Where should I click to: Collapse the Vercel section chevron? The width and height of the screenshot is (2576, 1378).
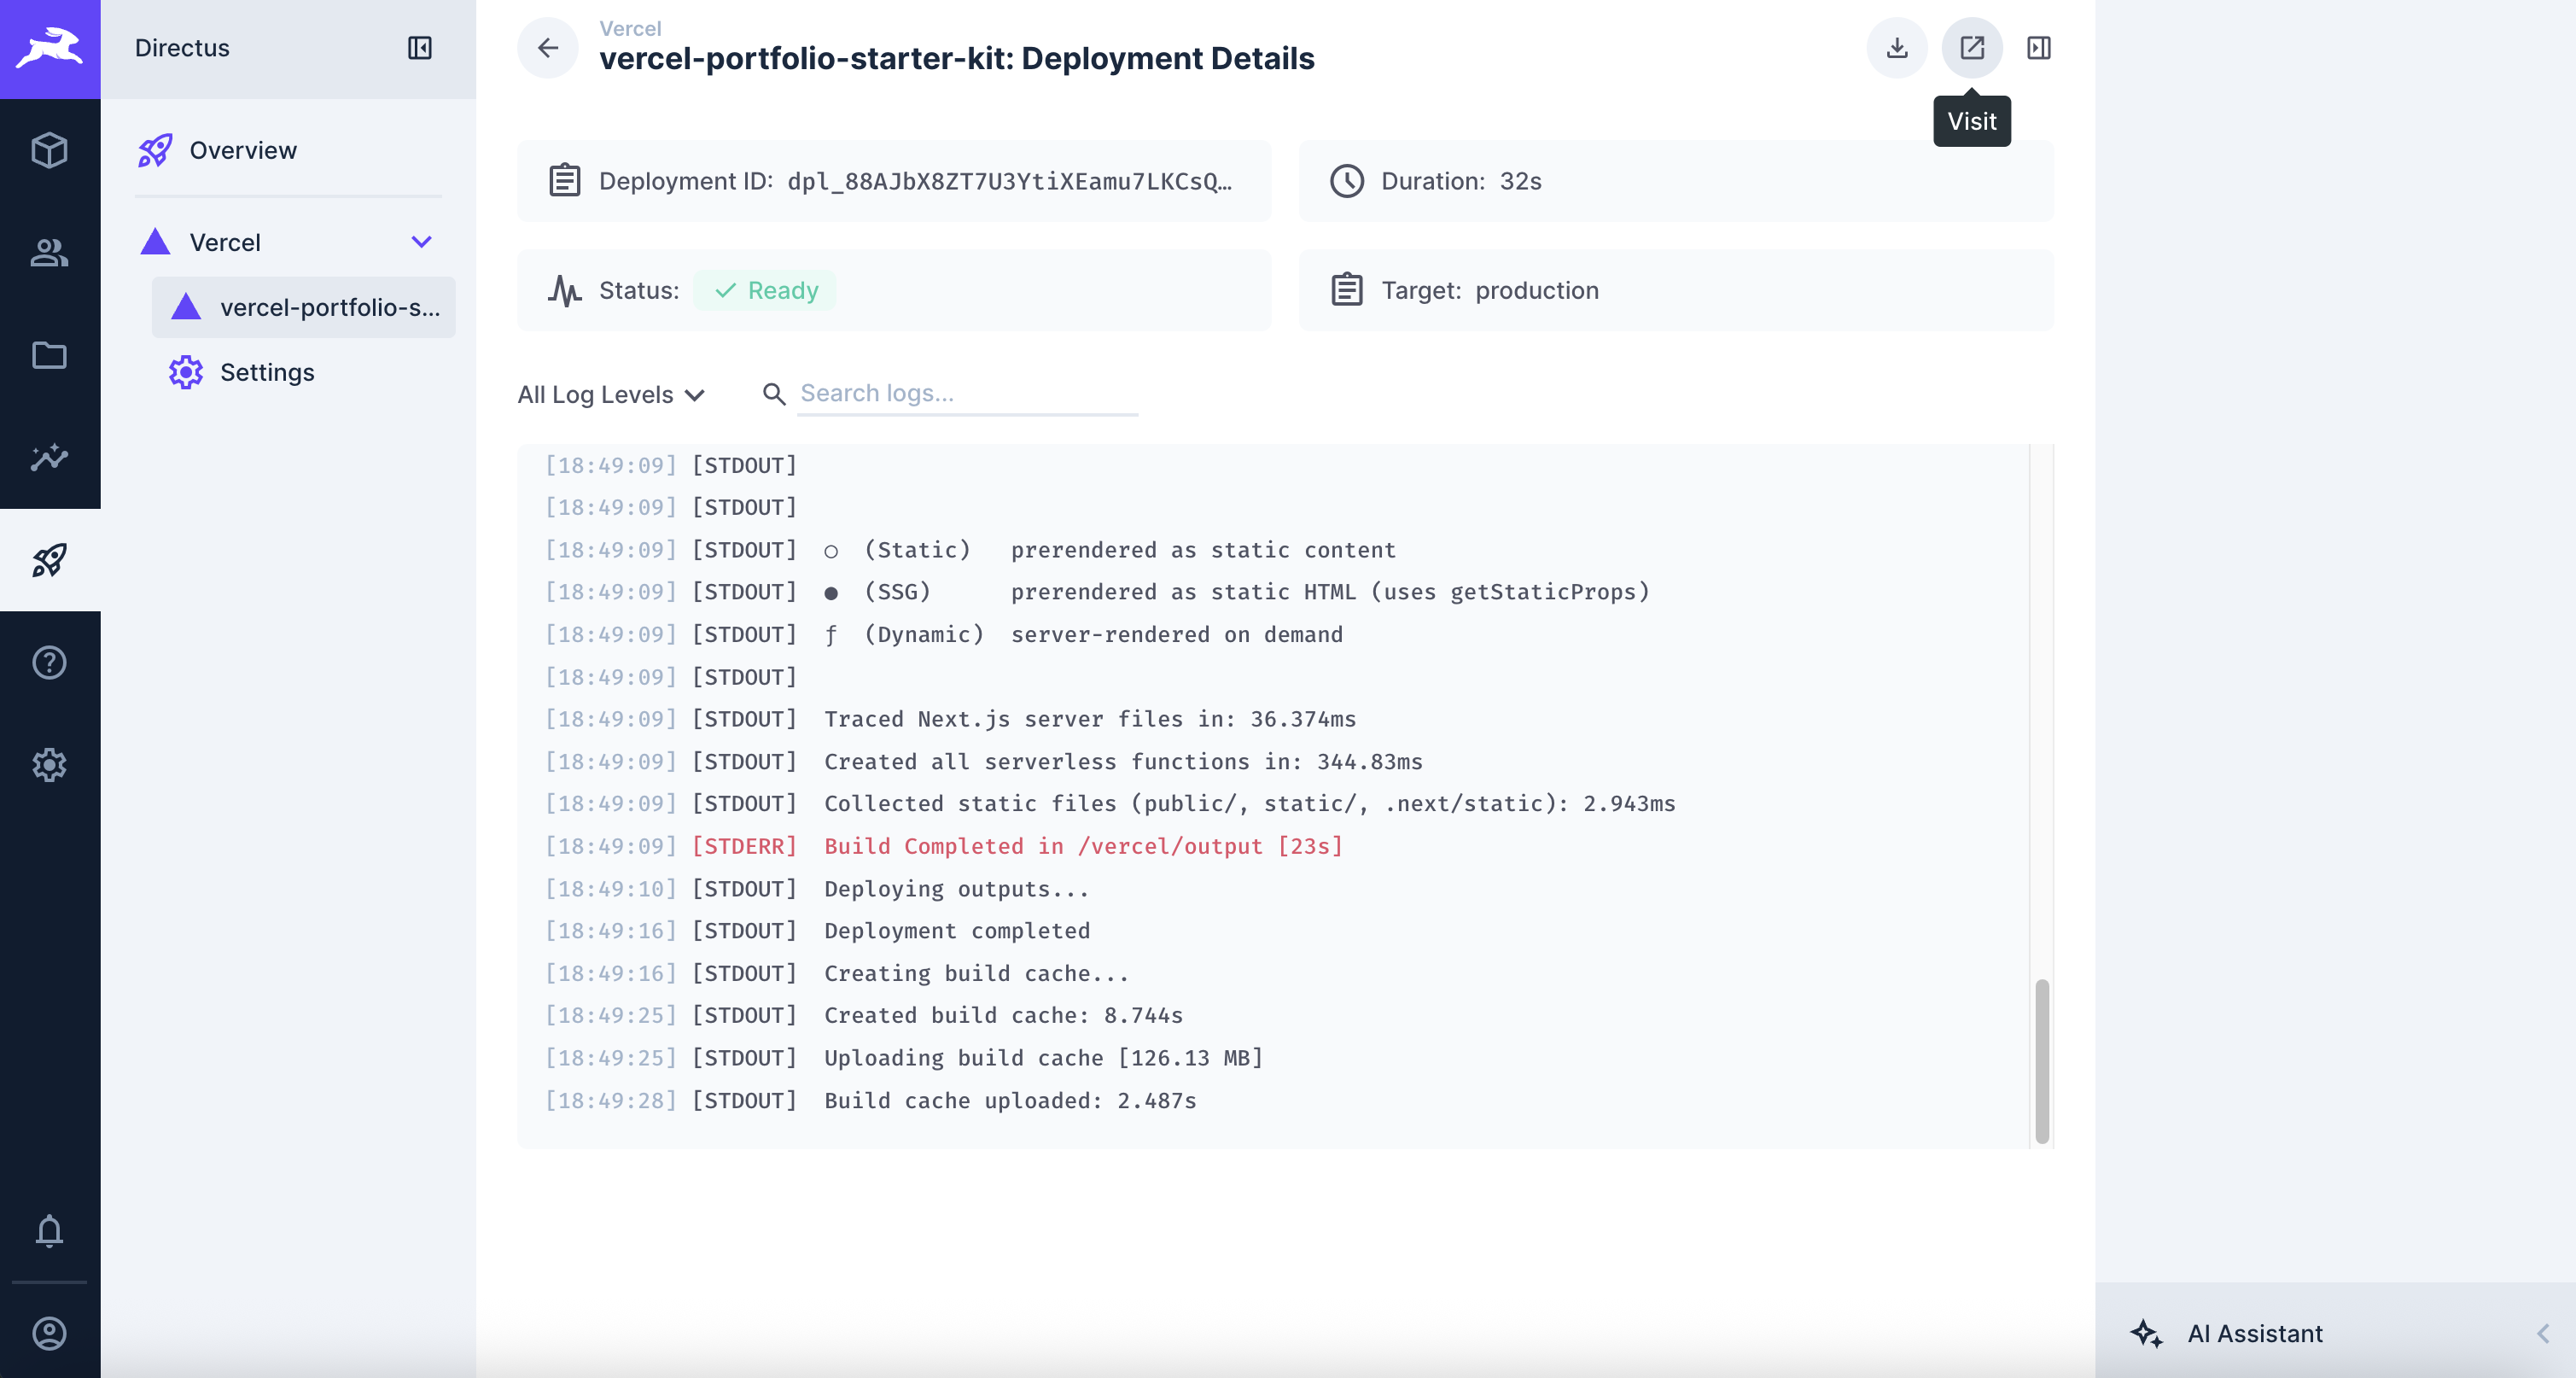coord(422,242)
